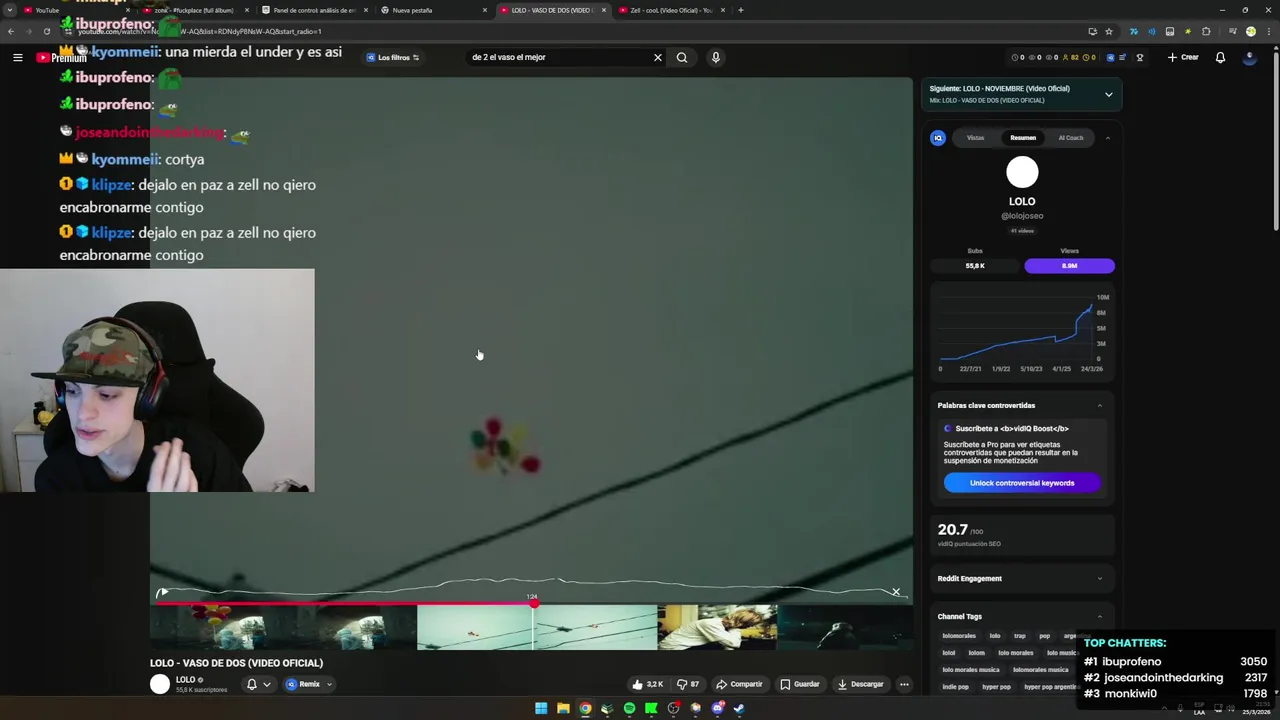Open new browser tab with plus
Image resolution: width=1280 pixels, height=720 pixels.
point(740,10)
